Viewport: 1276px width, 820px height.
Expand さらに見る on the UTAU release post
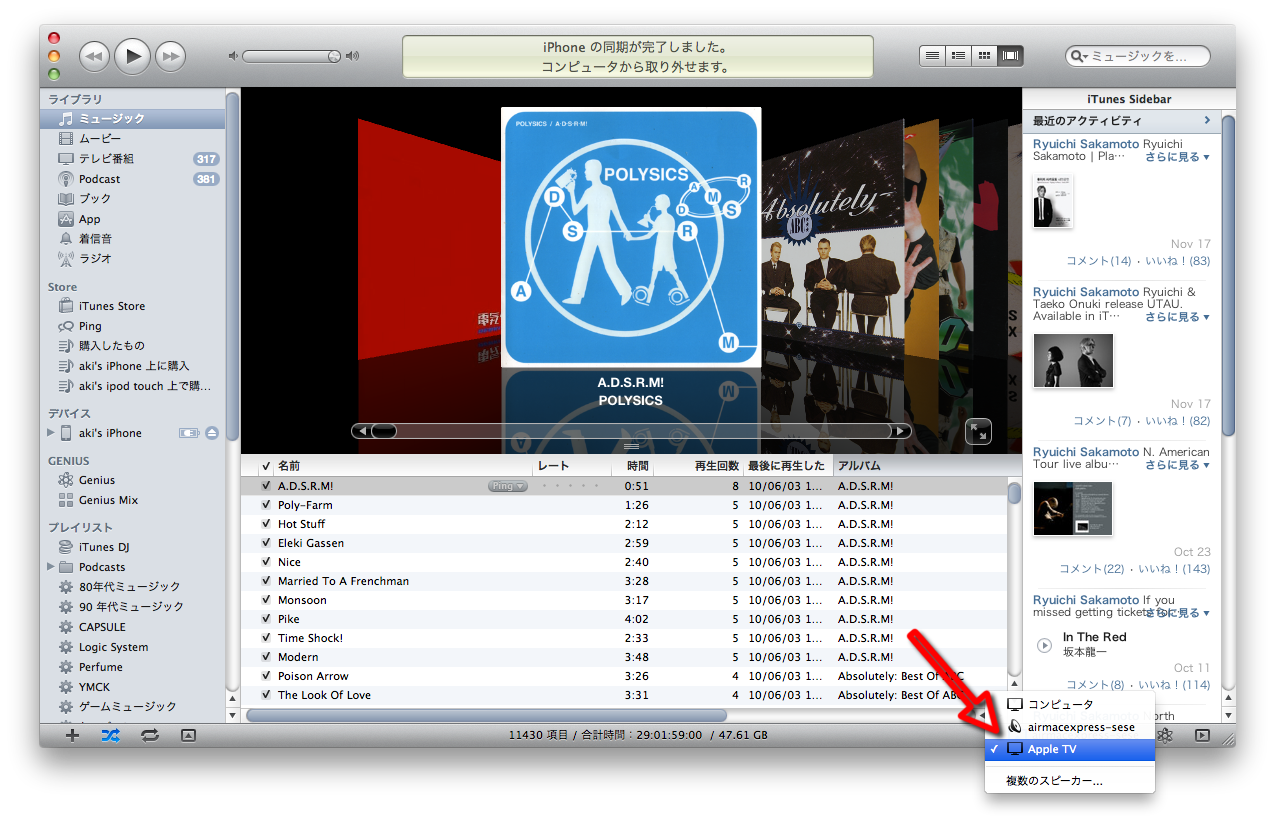[x=1177, y=317]
